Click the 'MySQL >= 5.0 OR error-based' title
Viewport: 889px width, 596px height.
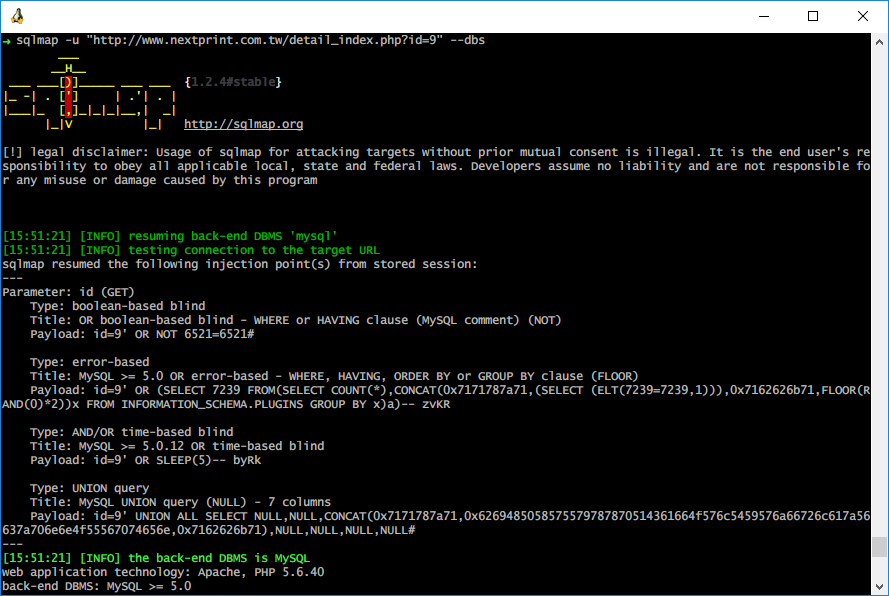334,376
